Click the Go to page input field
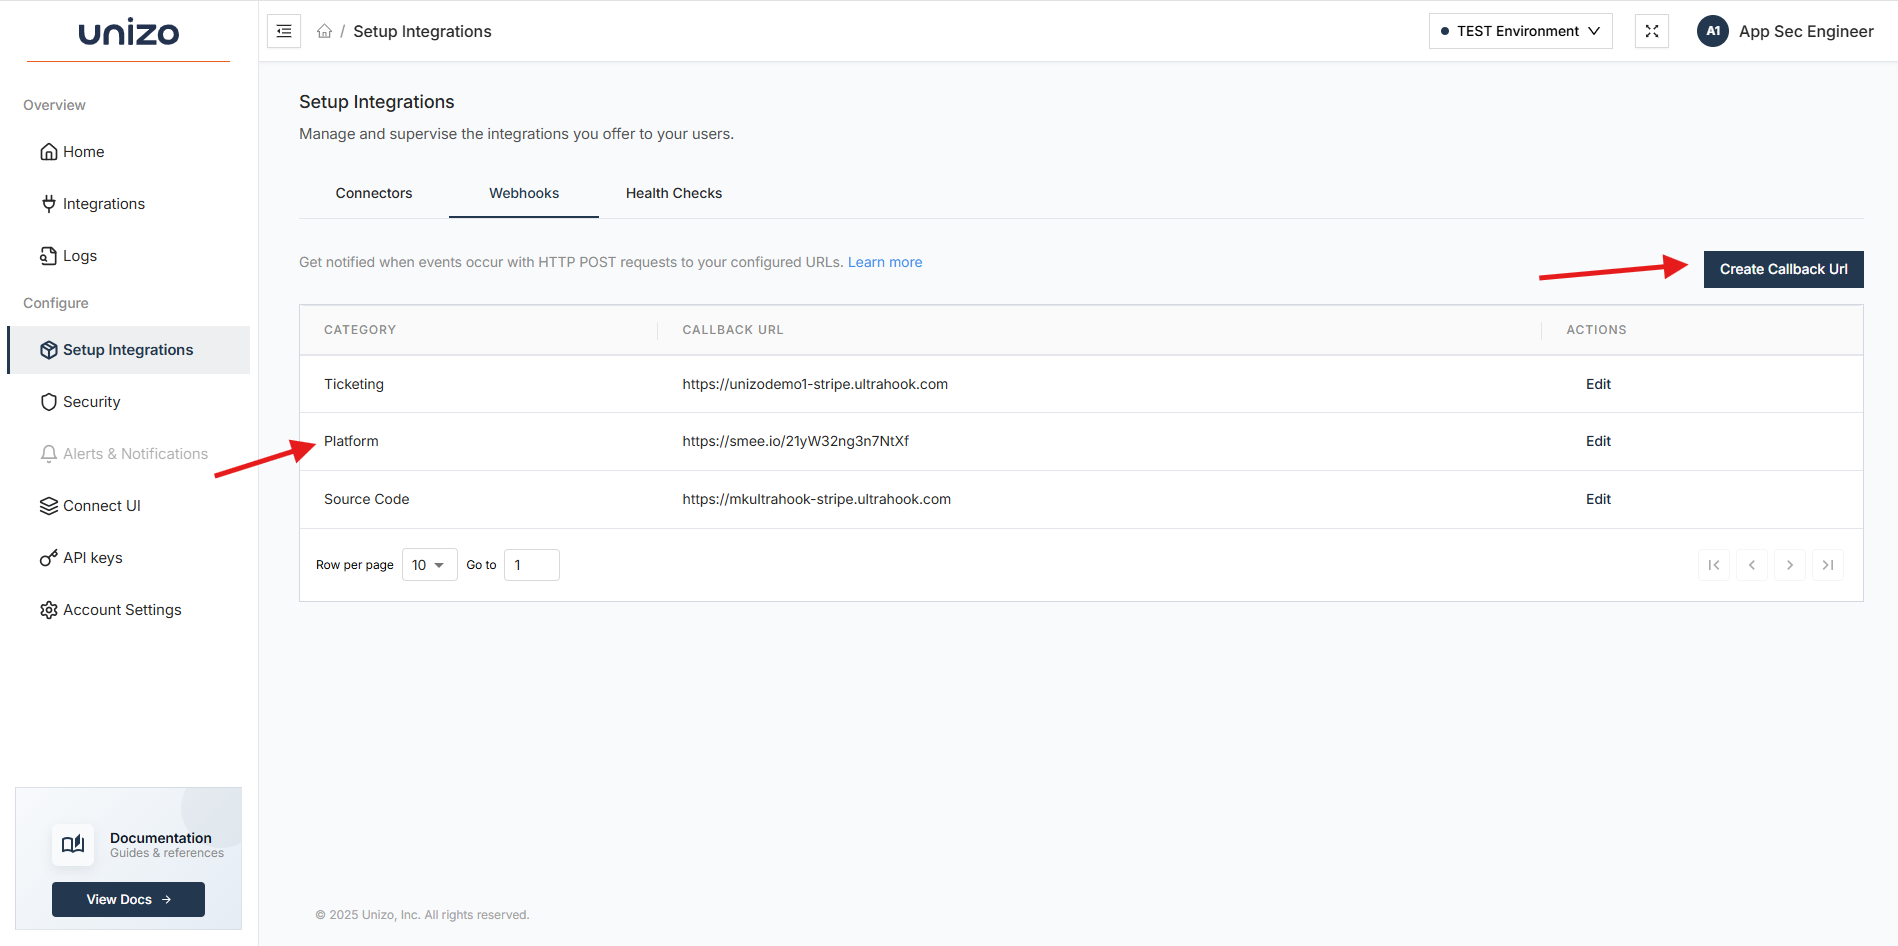This screenshot has height=946, width=1898. coord(531,564)
